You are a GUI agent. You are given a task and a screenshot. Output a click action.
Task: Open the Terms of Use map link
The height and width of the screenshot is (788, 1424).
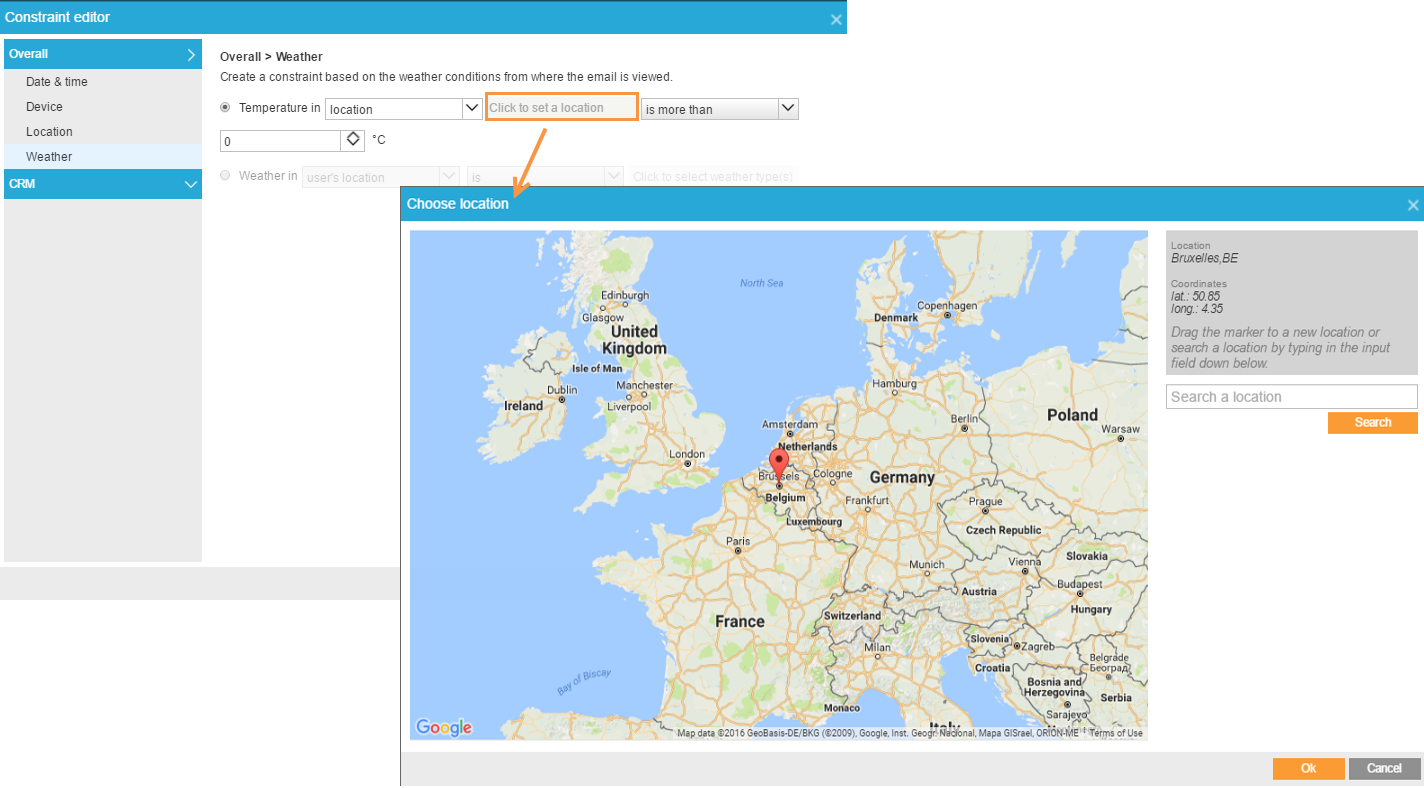click(x=1115, y=733)
